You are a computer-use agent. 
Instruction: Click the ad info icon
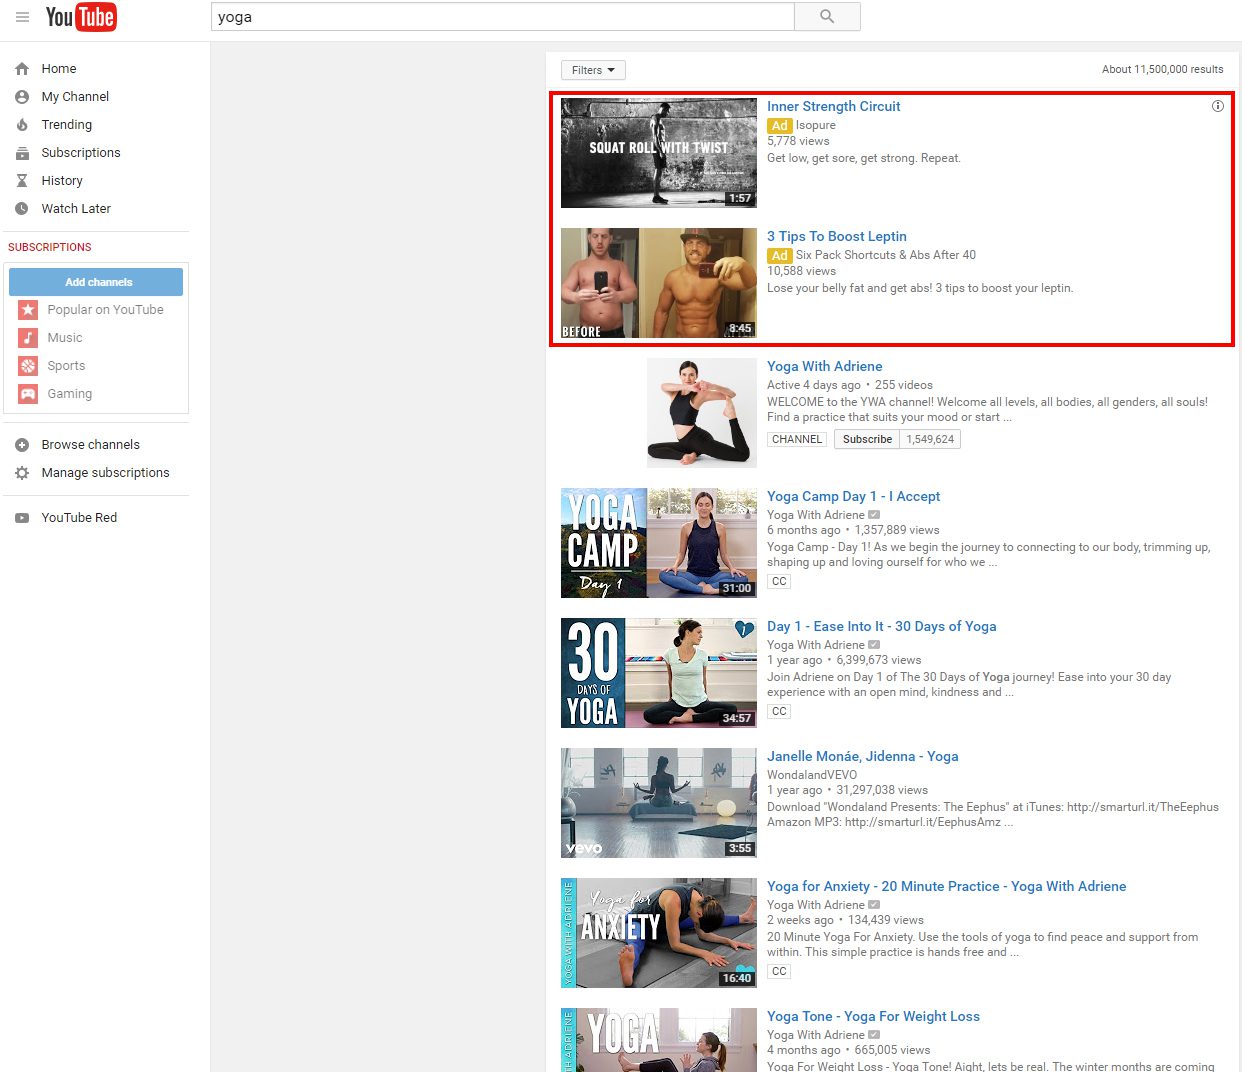[x=1217, y=106]
